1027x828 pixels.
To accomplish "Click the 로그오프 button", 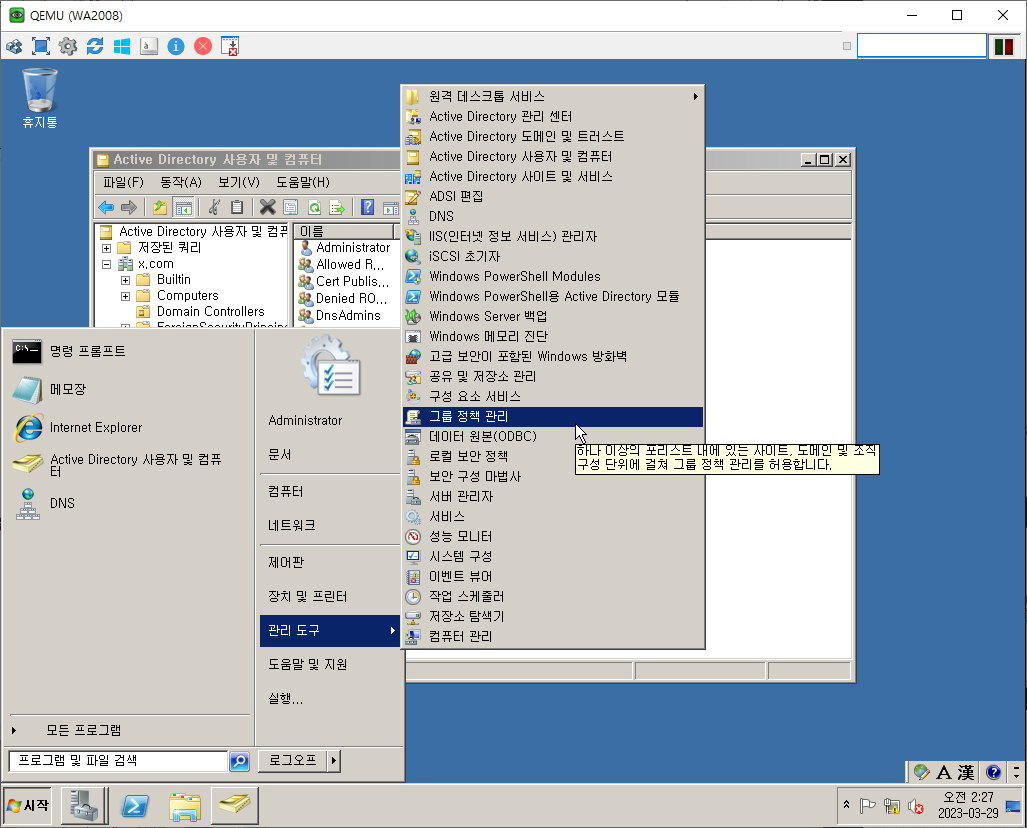I will 293,760.
